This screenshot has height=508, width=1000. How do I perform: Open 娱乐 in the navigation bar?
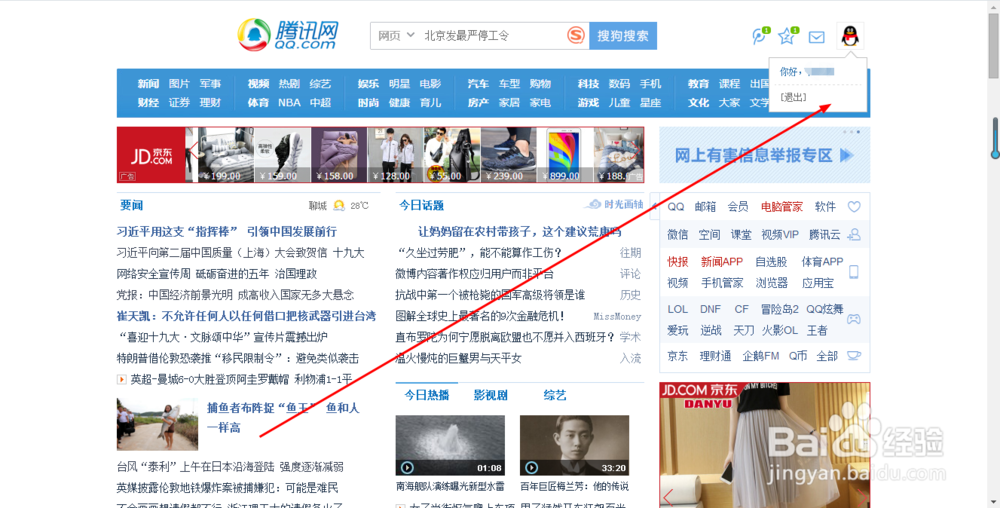(368, 83)
